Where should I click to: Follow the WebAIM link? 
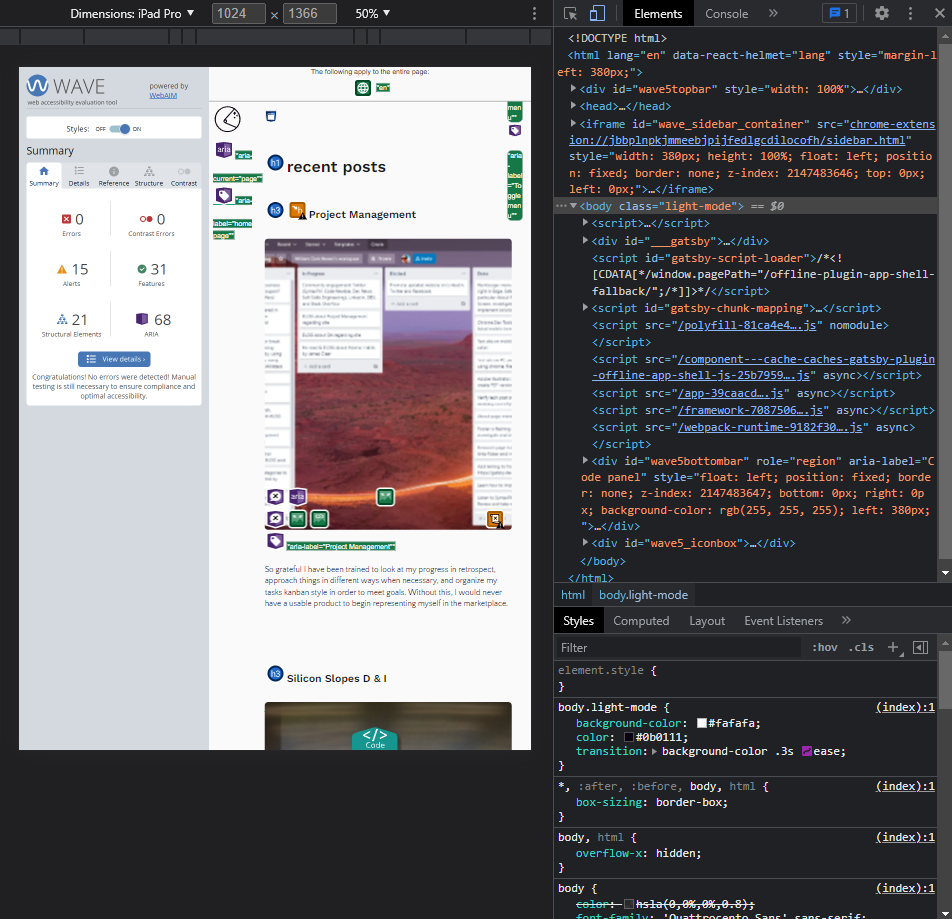[x=163, y=95]
